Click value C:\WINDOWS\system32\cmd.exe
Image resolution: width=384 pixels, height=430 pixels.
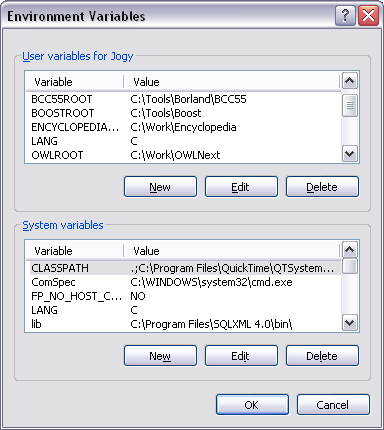pos(211,282)
